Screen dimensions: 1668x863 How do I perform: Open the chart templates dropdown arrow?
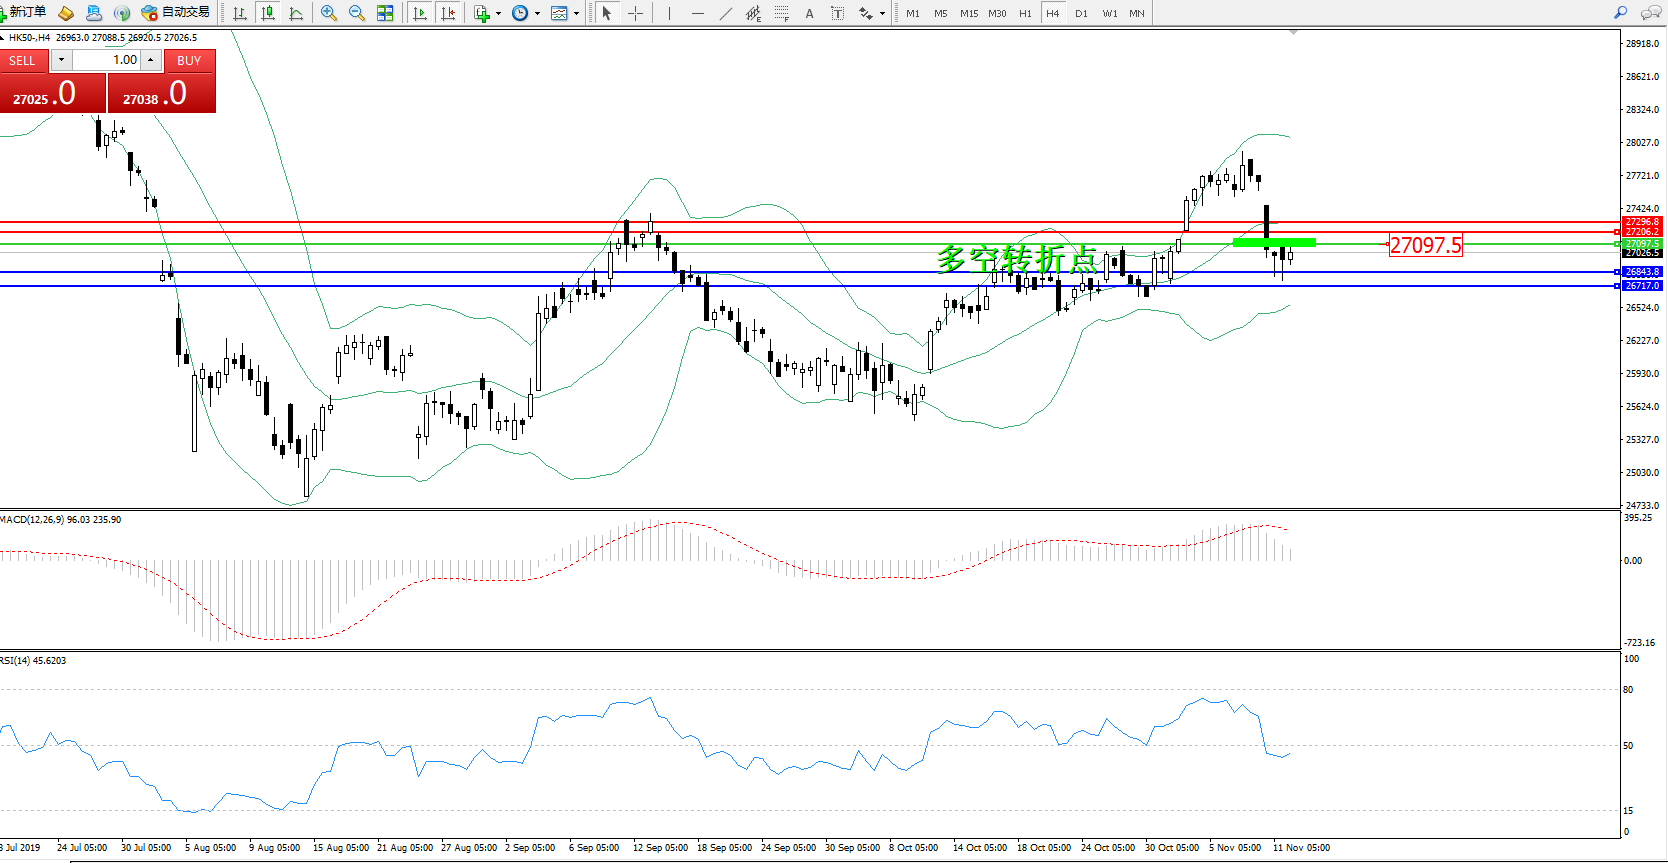click(576, 13)
